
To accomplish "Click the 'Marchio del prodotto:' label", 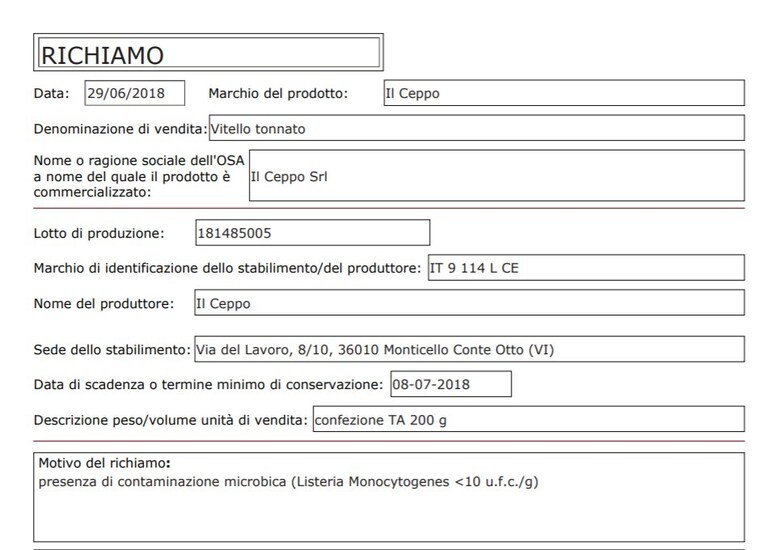I will click(278, 93).
